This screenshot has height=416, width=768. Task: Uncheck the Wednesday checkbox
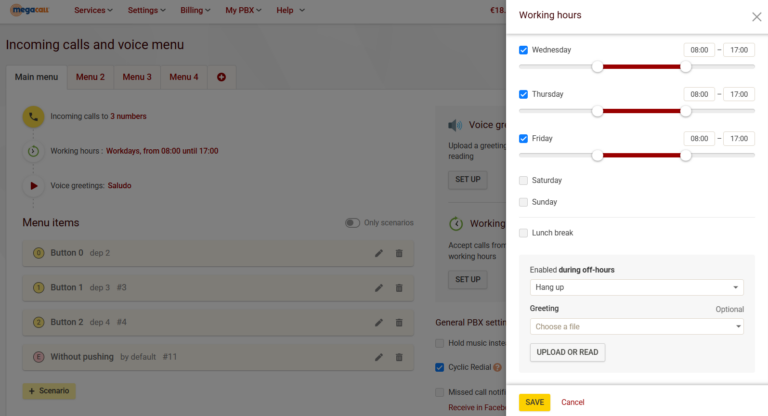[x=524, y=50]
